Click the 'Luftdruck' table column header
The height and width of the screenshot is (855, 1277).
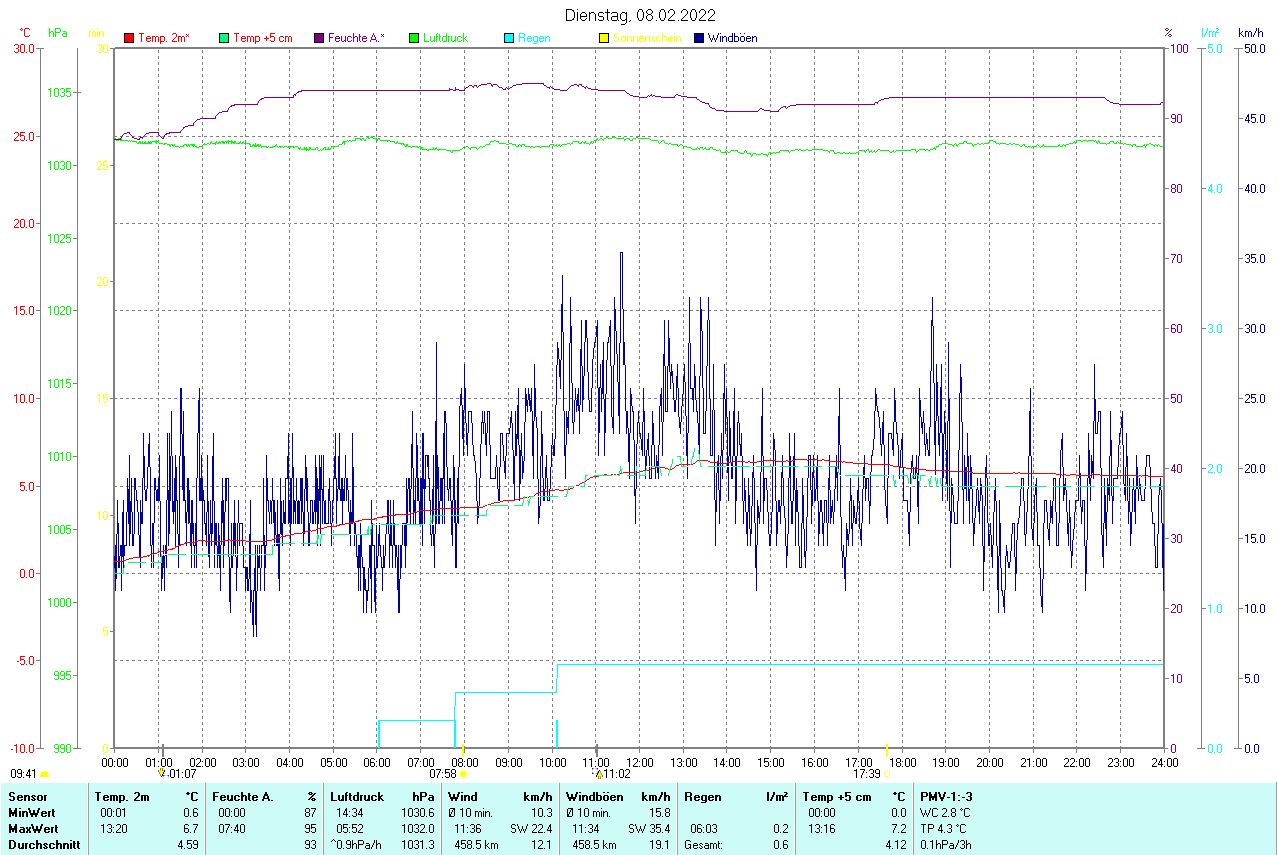357,797
